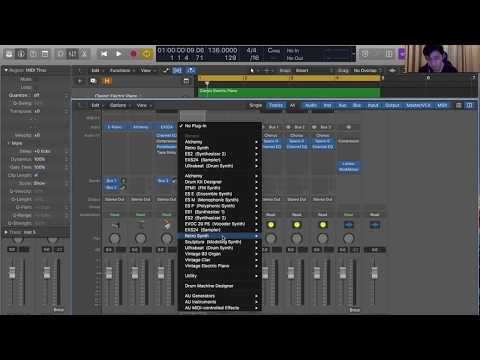Collapse the Region inspector disclosure triangle

[x=6, y=70]
